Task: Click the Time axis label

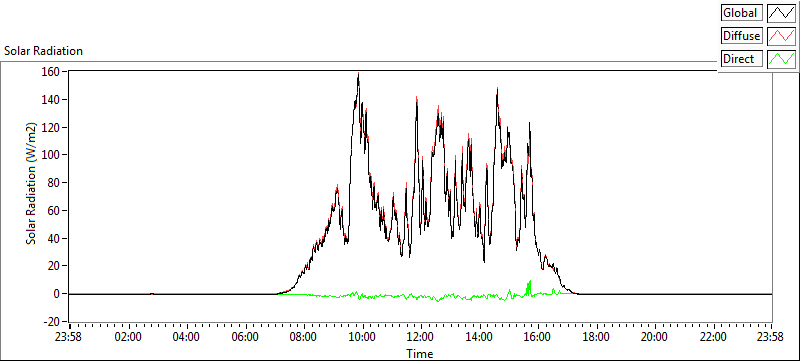Action: click(420, 353)
